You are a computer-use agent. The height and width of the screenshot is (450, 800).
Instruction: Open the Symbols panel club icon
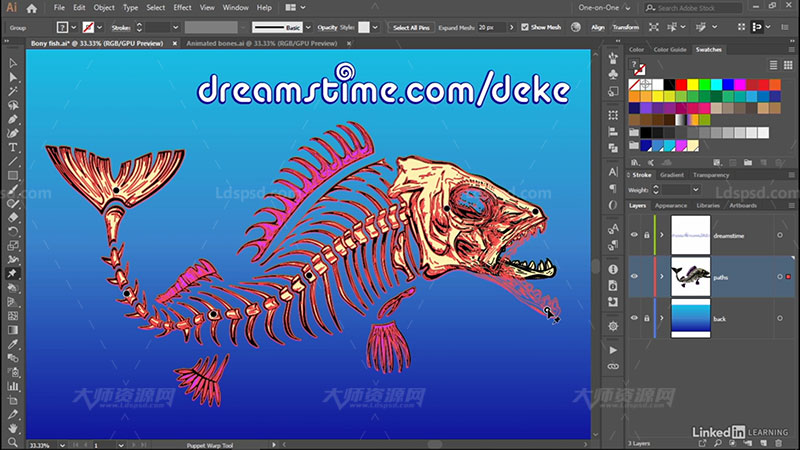(x=613, y=74)
